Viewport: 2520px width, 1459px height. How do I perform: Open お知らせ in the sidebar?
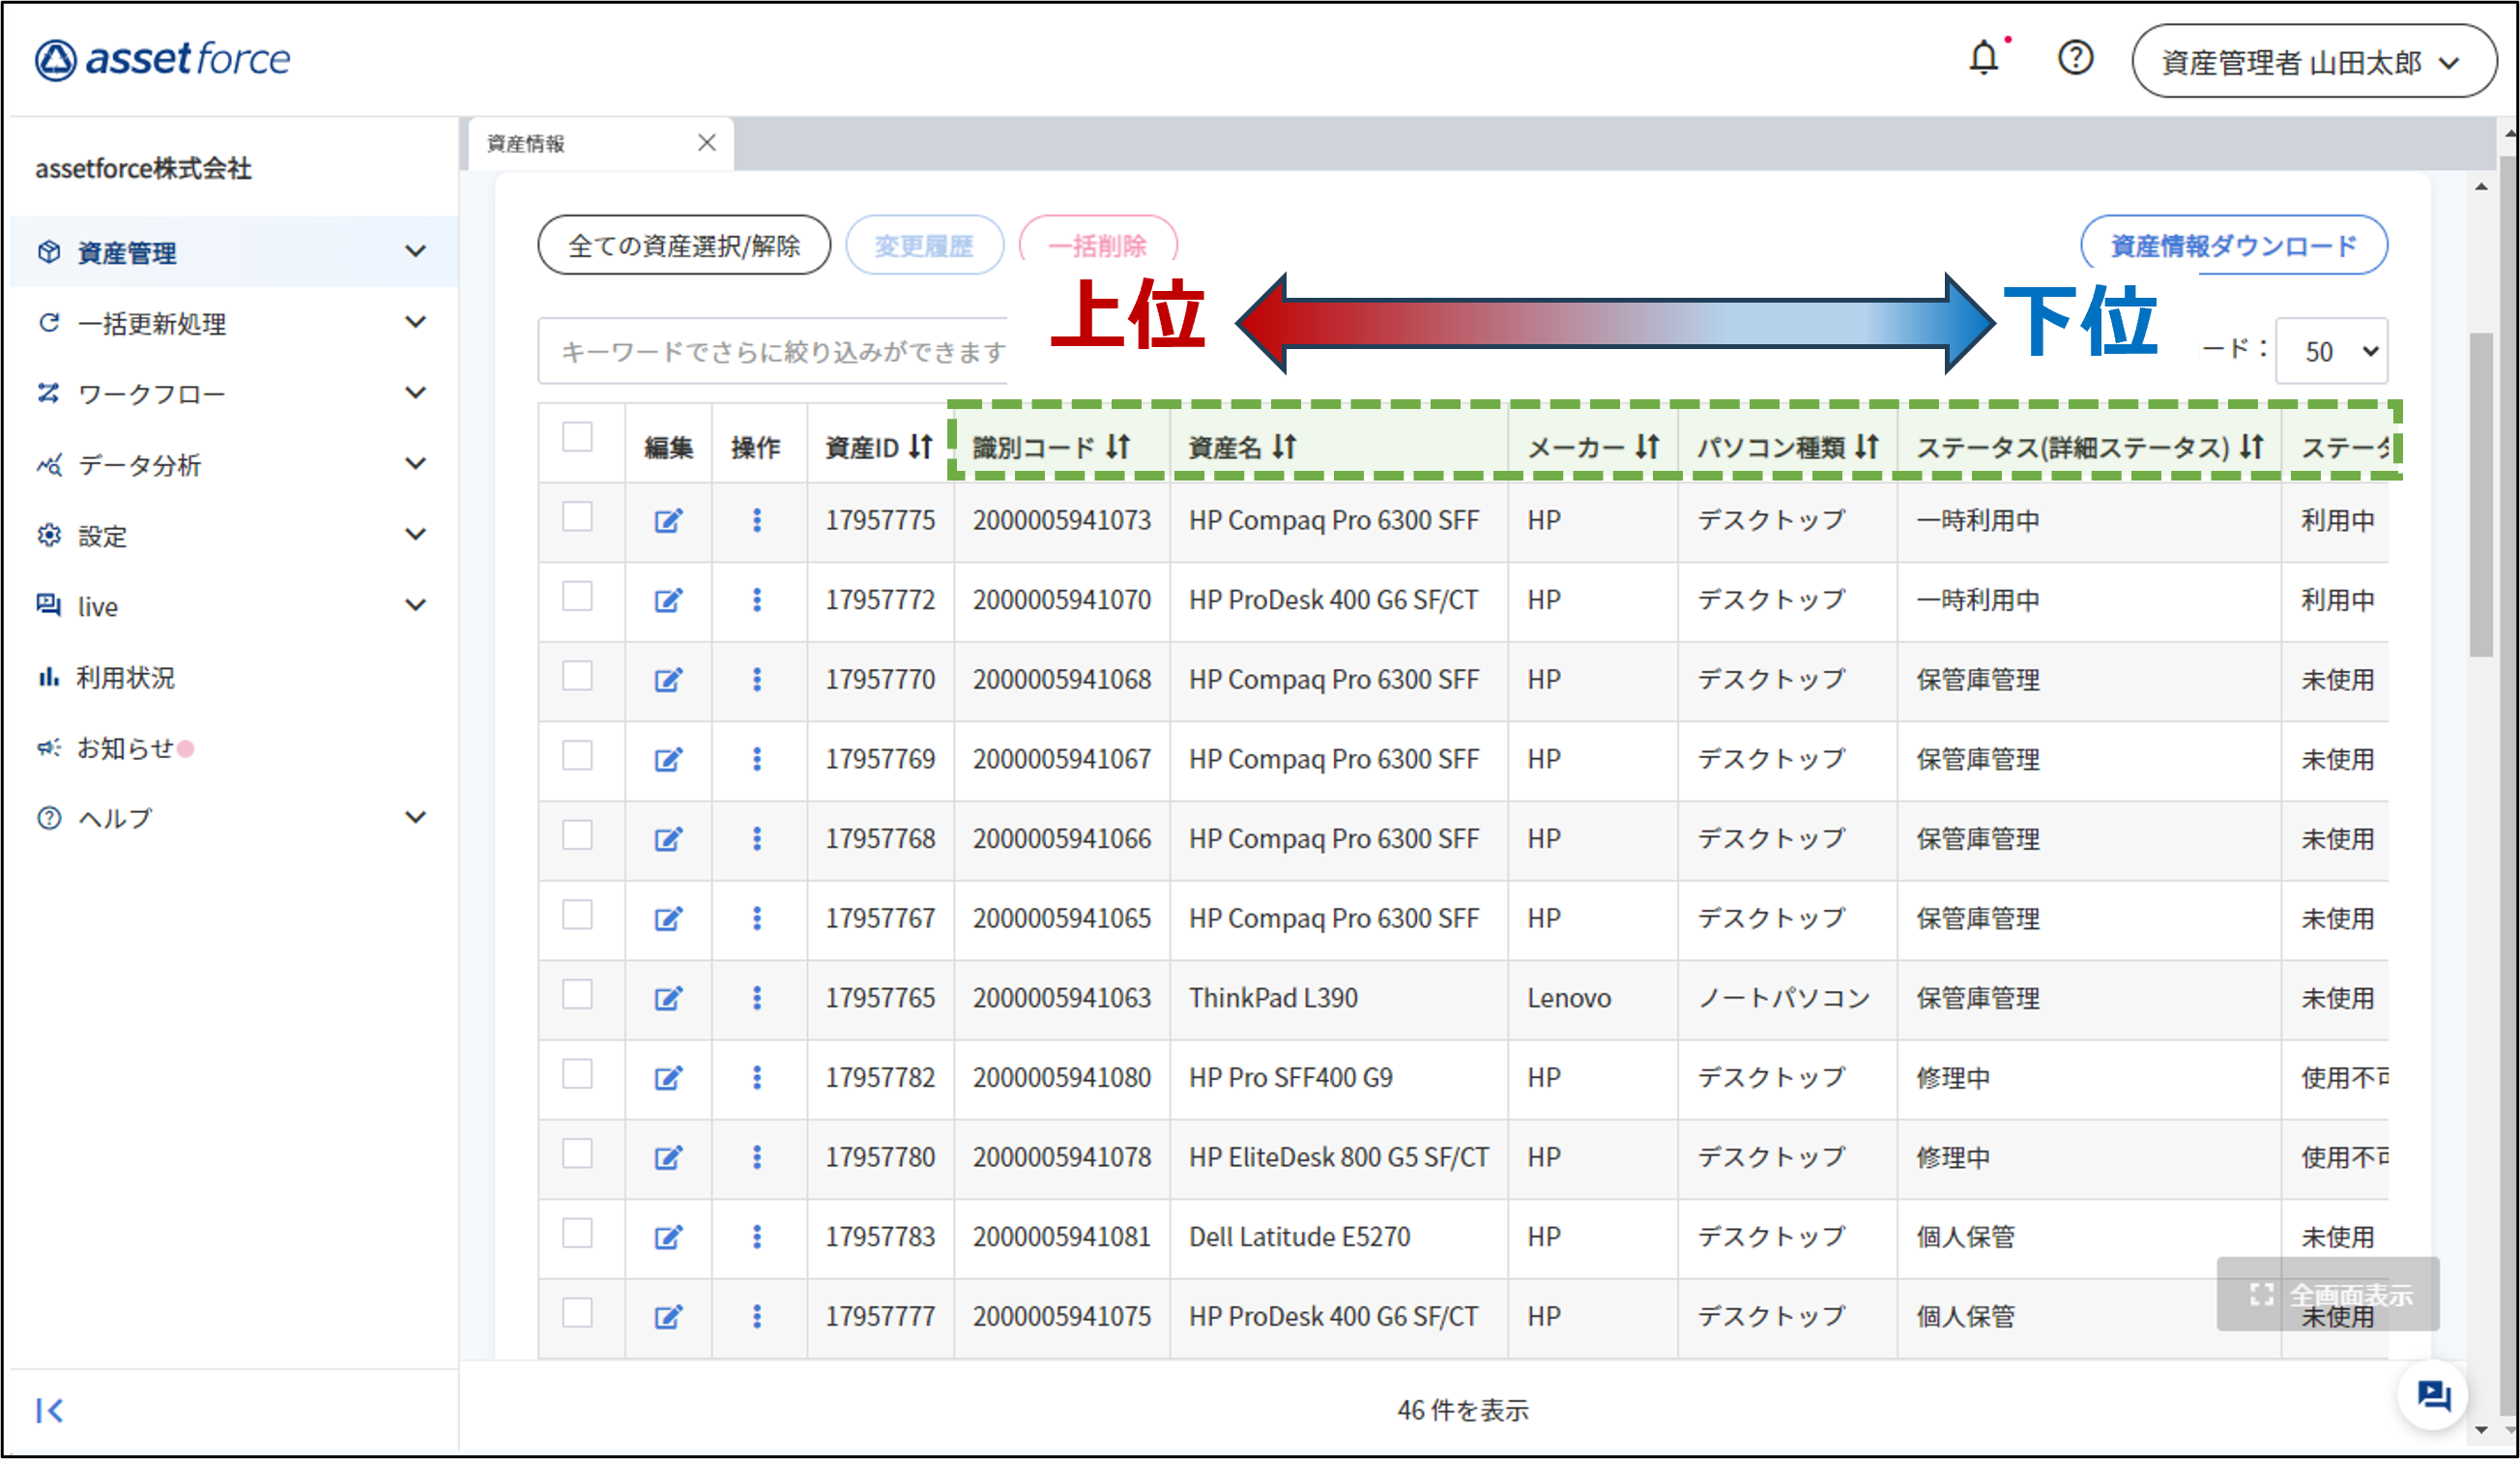125,748
